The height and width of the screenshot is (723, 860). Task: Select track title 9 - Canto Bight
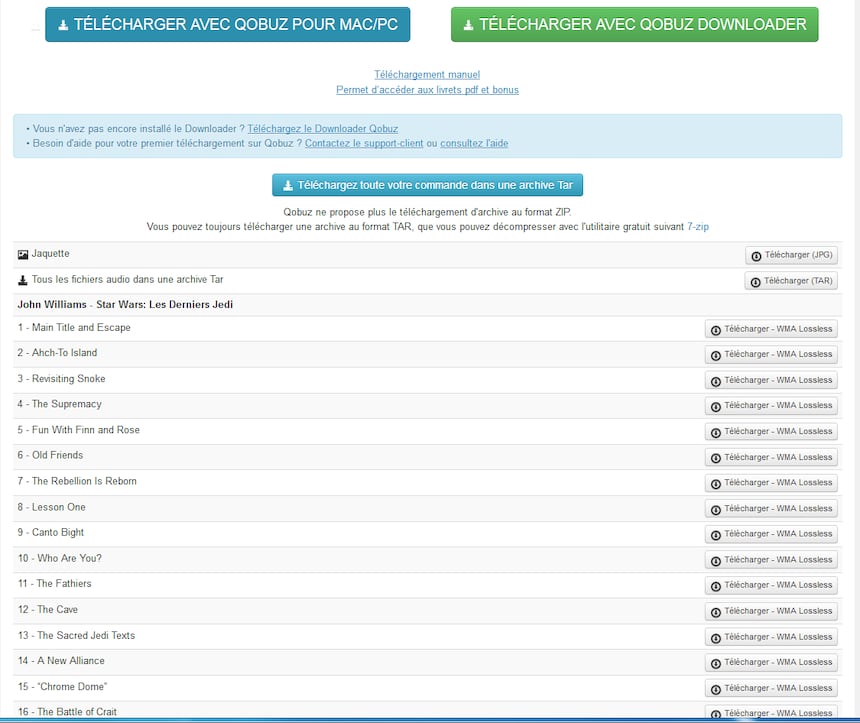click(x=51, y=532)
